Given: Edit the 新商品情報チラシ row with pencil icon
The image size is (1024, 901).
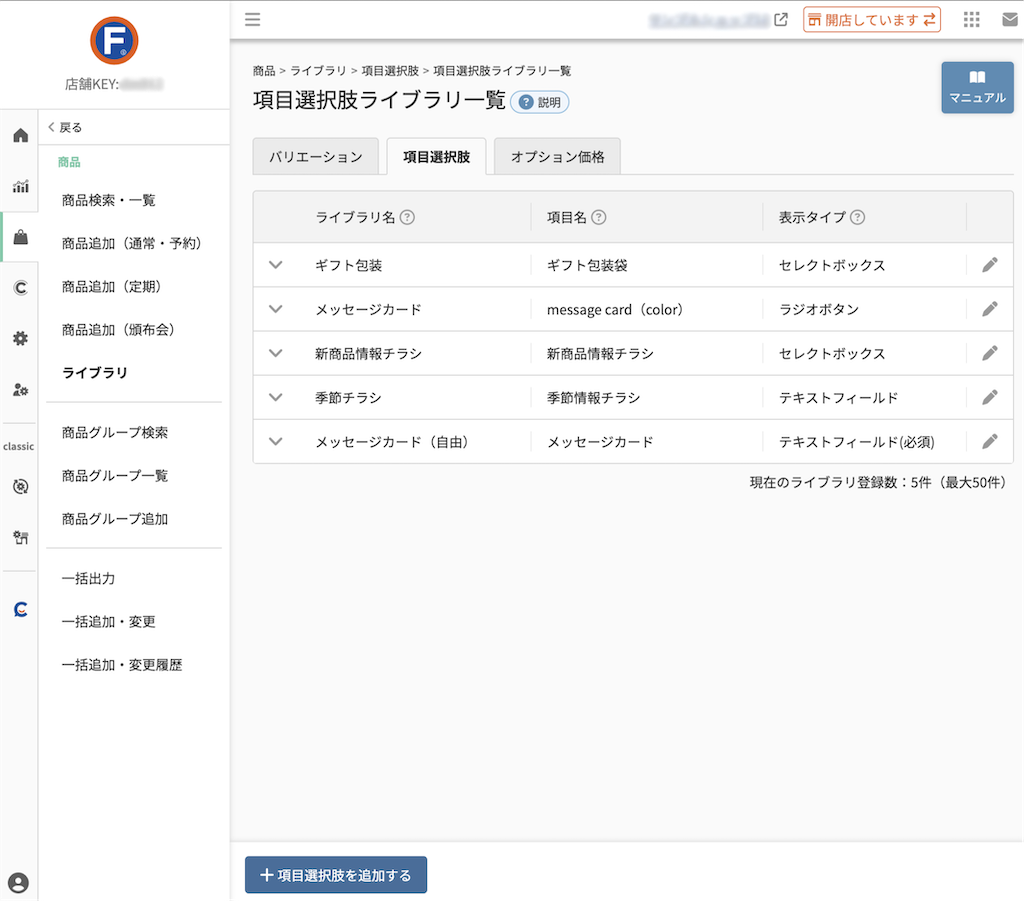Looking at the screenshot, I should point(989,353).
